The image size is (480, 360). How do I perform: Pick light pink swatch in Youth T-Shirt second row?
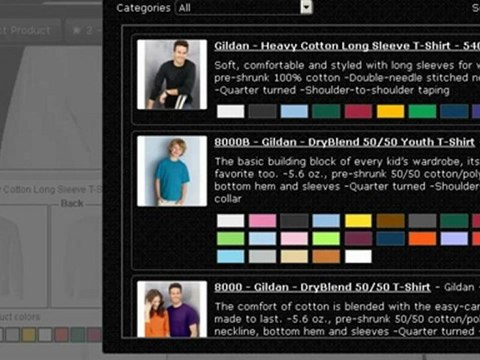pyautogui.click(x=294, y=239)
